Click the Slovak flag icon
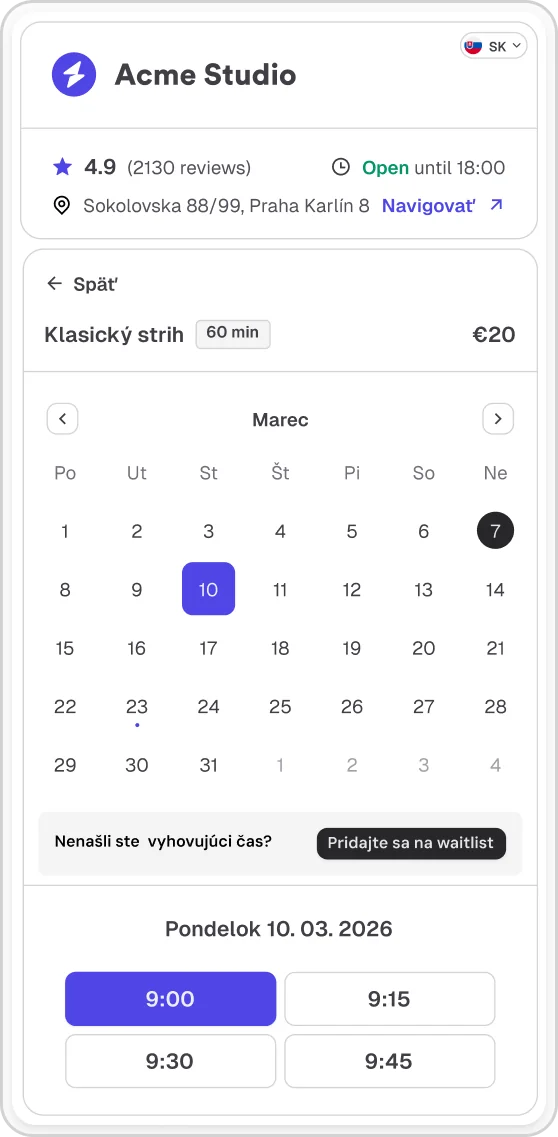The height and width of the screenshot is (1137, 558). [473, 46]
